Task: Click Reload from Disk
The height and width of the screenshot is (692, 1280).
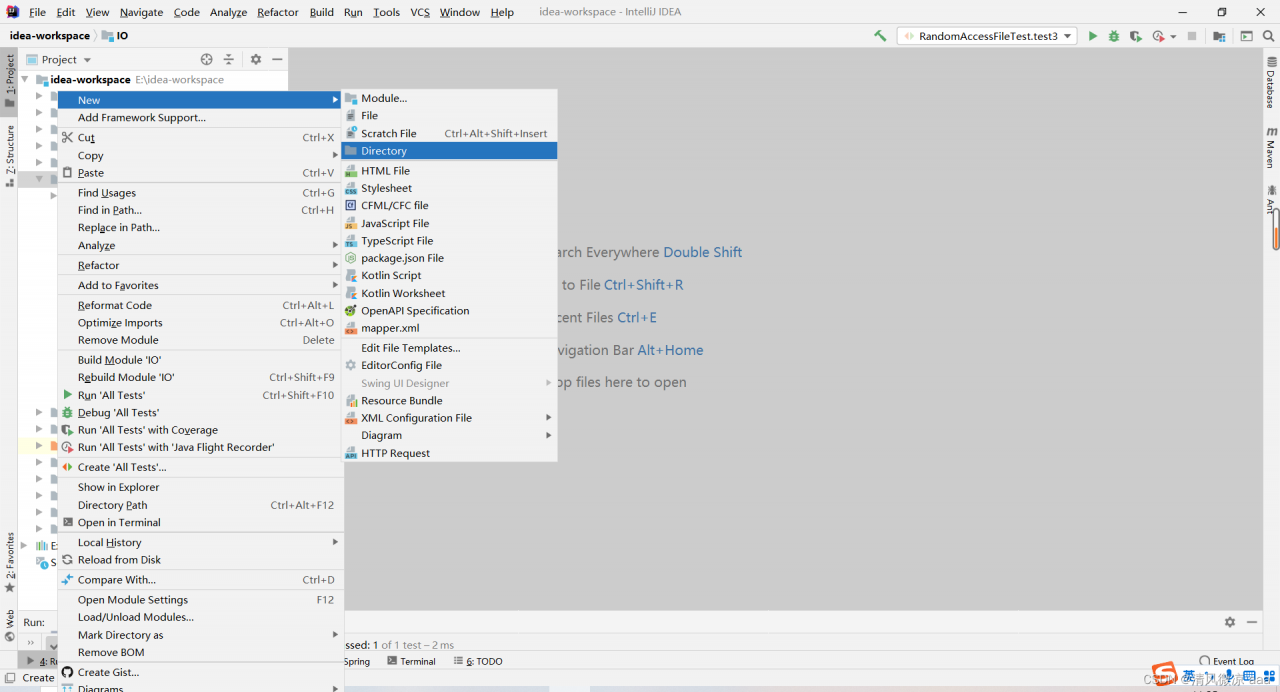Action: pyautogui.click(x=200, y=560)
